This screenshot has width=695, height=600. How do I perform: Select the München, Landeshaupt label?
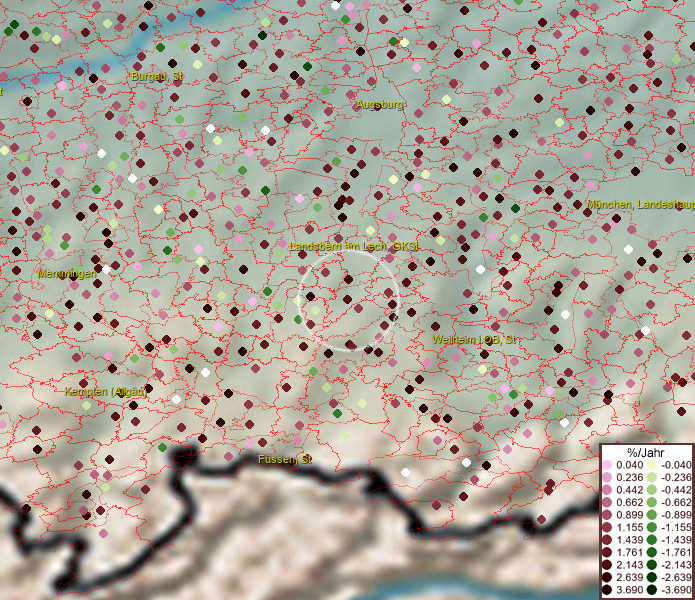click(x=640, y=204)
